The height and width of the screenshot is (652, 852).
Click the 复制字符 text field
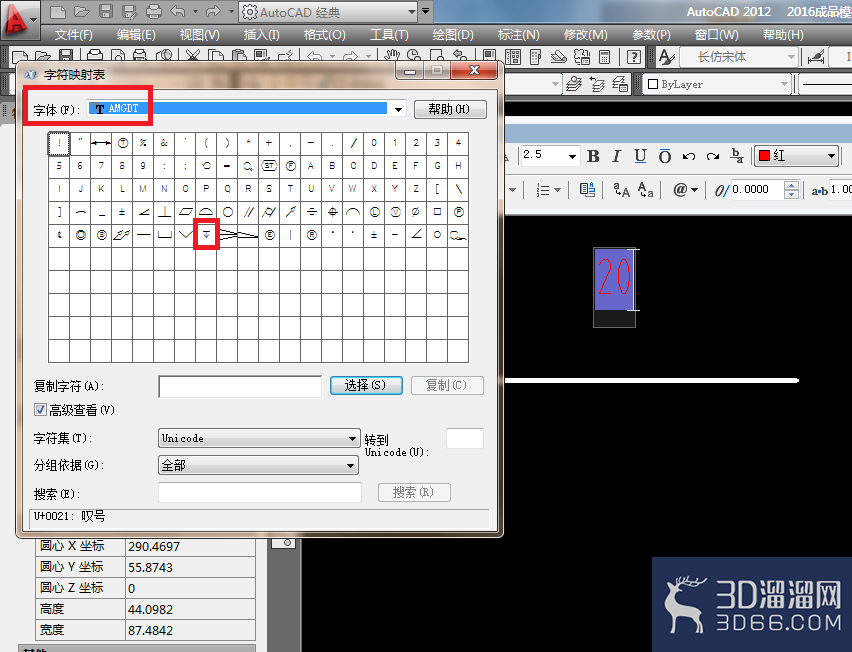coord(240,386)
